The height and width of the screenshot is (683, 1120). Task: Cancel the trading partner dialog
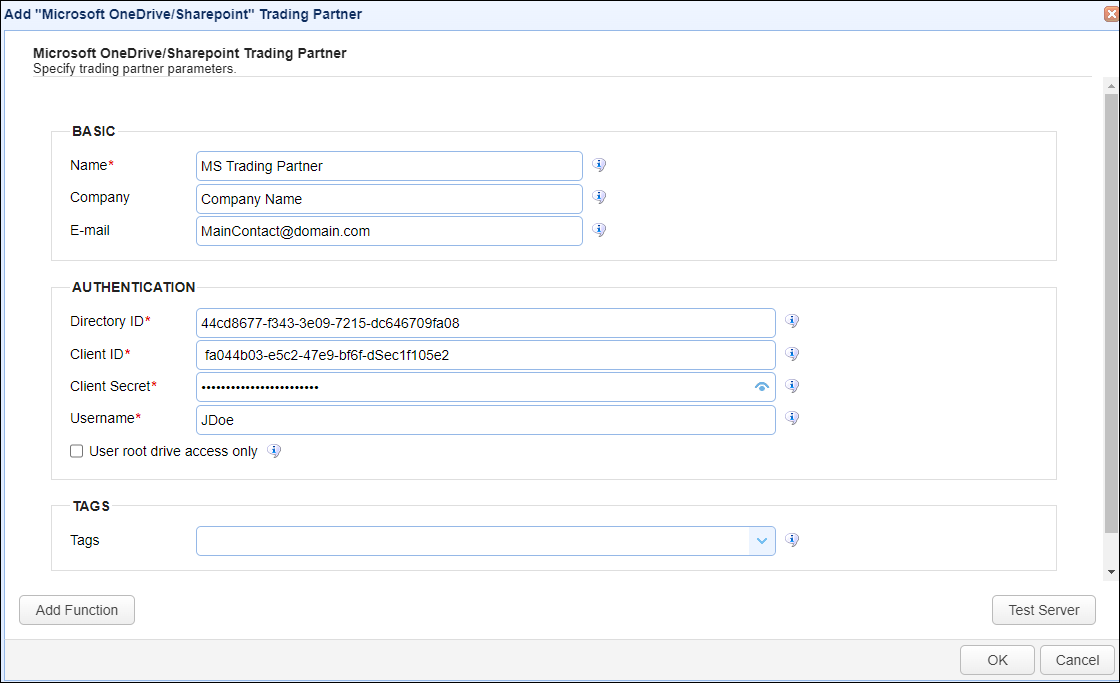point(1077,660)
